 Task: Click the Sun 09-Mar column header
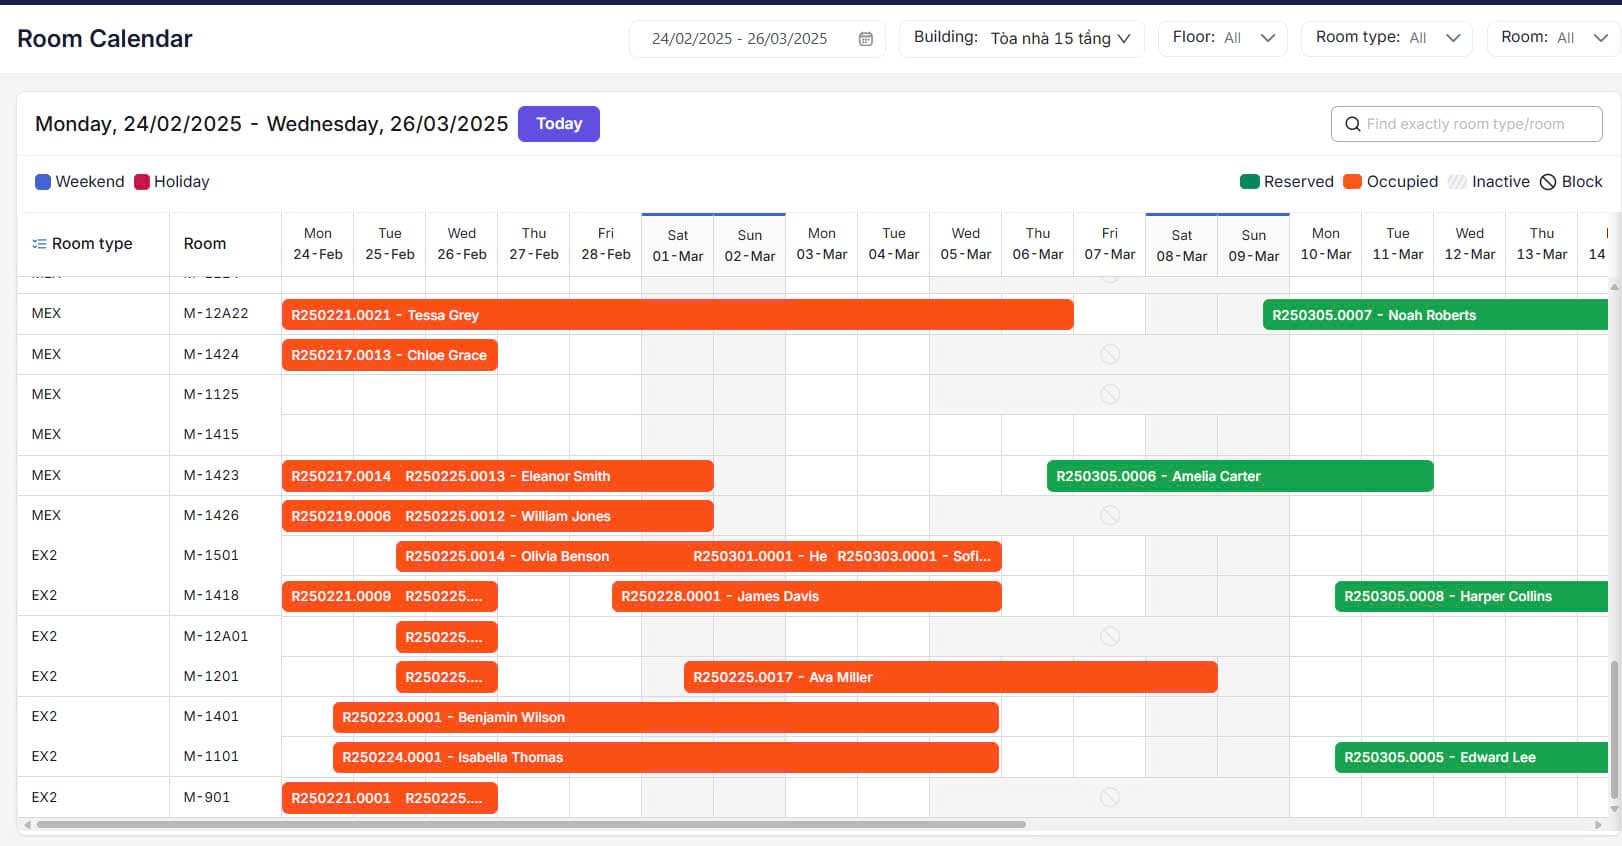(1254, 245)
